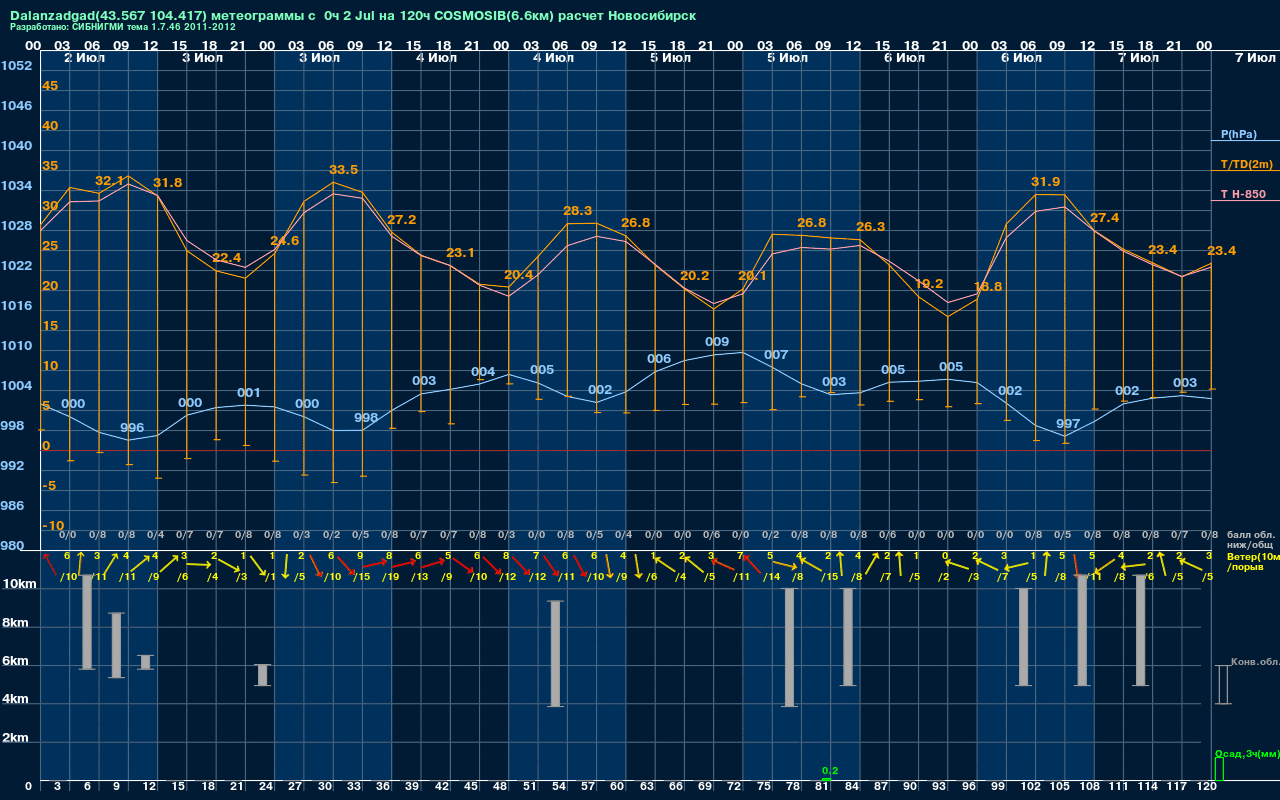
Task: Click the 007 pressure value on the curve
Action: [776, 355]
